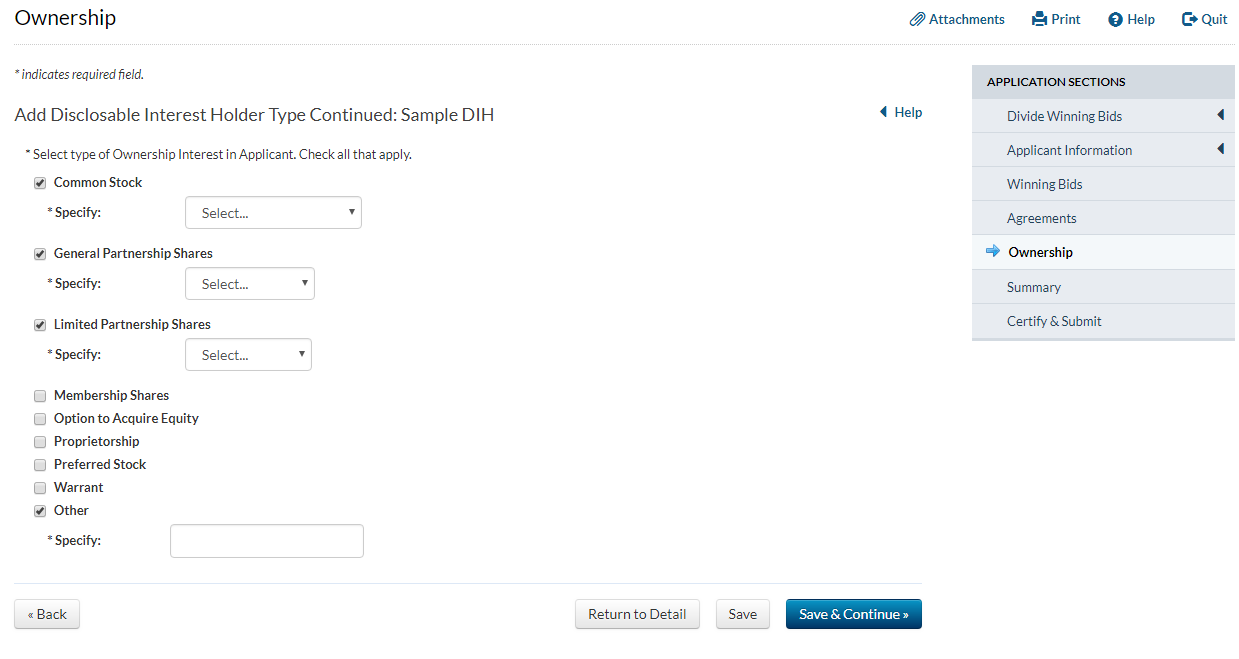Open the Limited Partnership Shares Specify dropdown
The width and height of the screenshot is (1239, 659).
click(248, 355)
